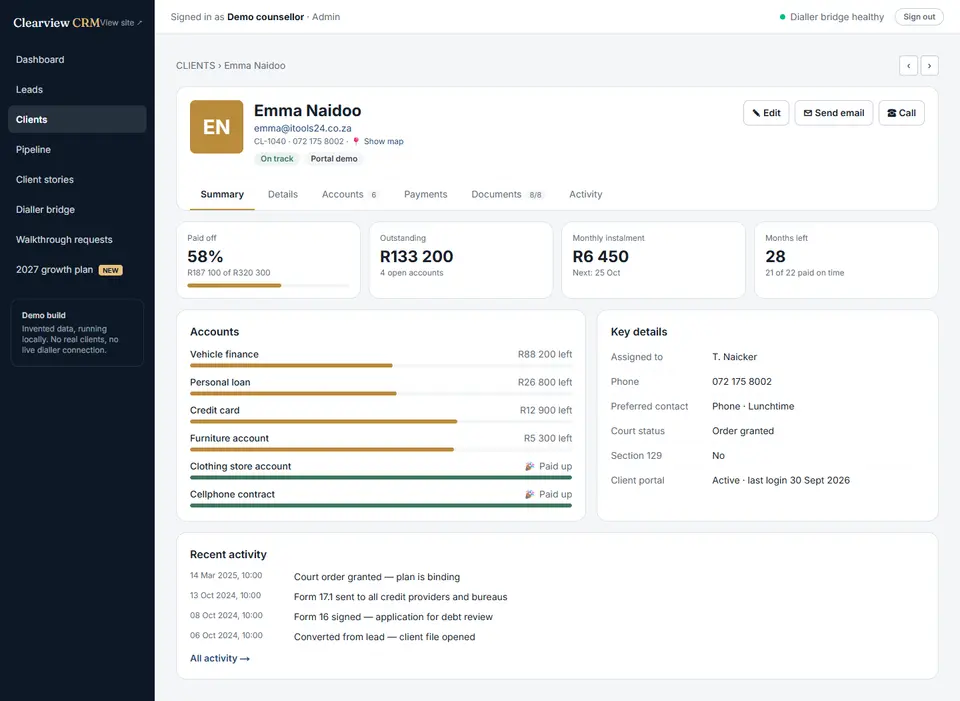The height and width of the screenshot is (701, 960).
Task: Click the R12 900 left amount
Action: click(546, 411)
